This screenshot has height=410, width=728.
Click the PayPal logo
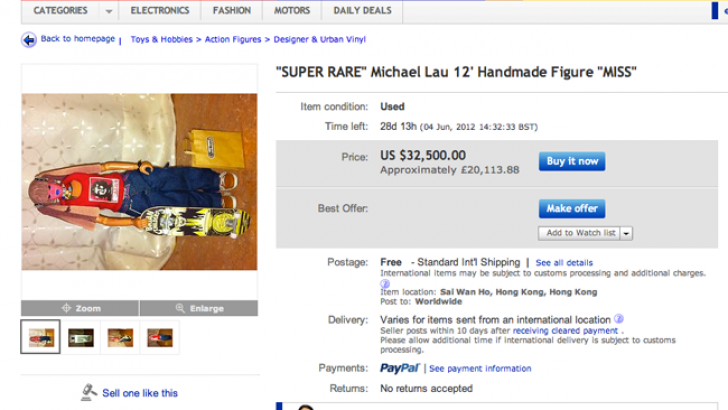[400, 368]
